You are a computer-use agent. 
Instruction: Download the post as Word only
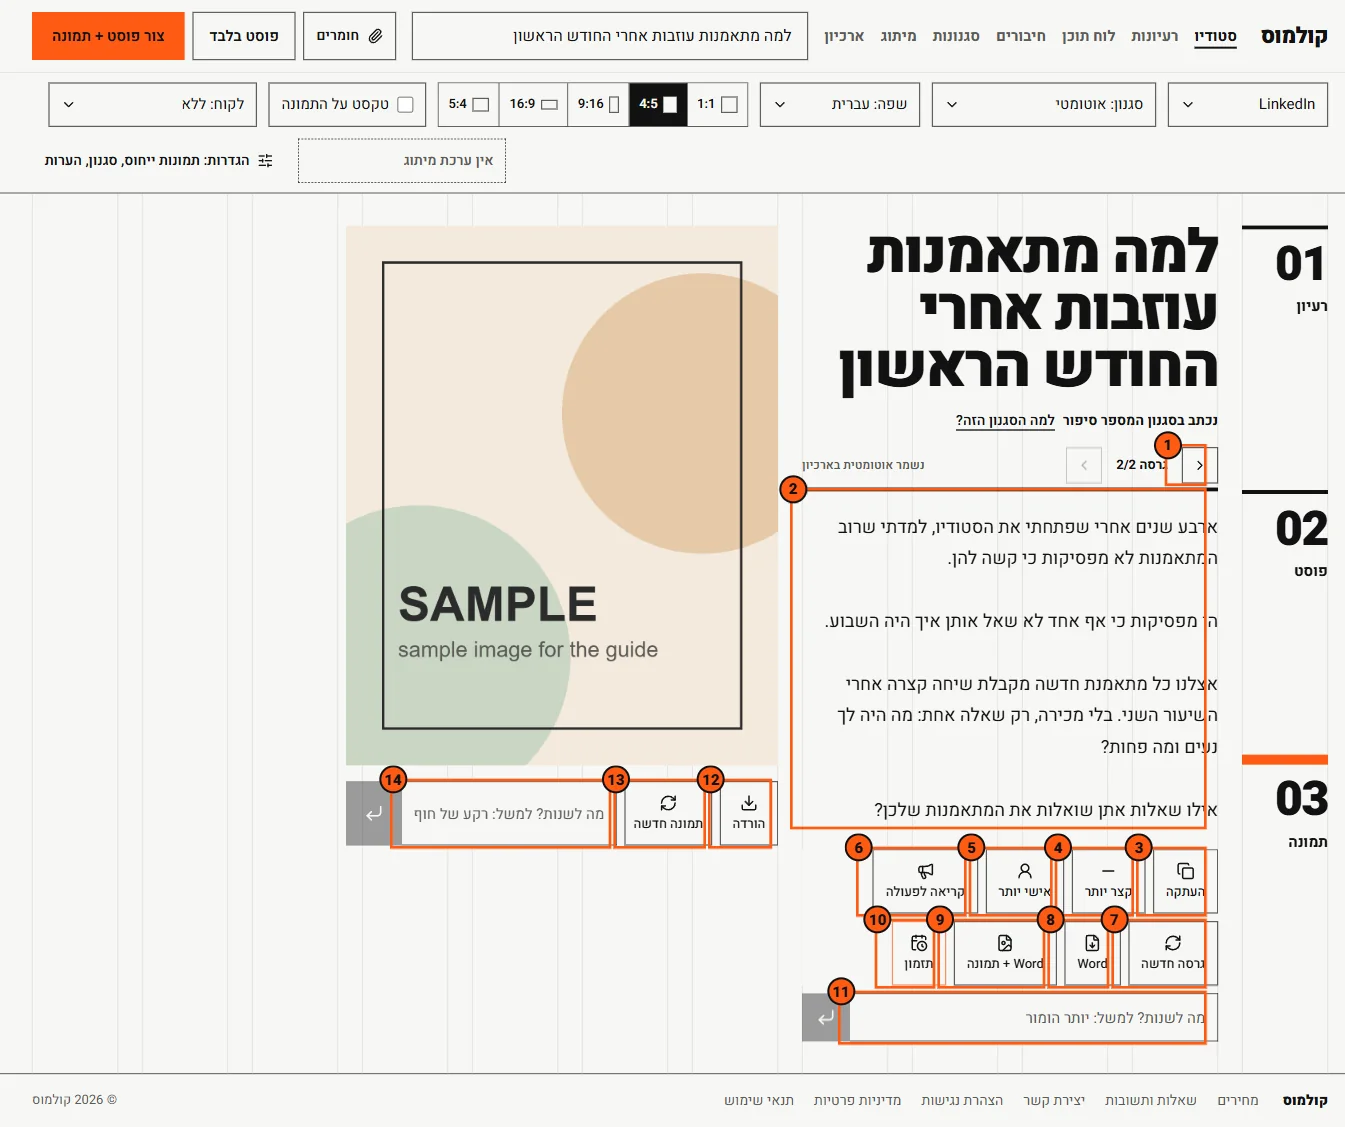(x=1092, y=953)
